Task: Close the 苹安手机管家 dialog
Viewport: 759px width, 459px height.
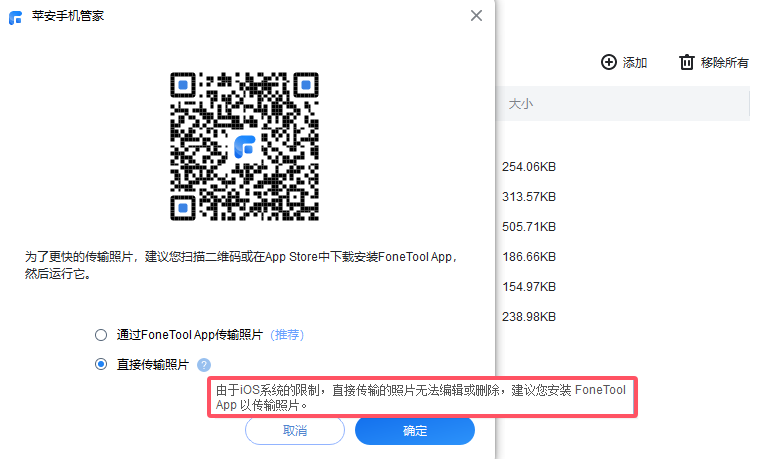Action: [476, 15]
